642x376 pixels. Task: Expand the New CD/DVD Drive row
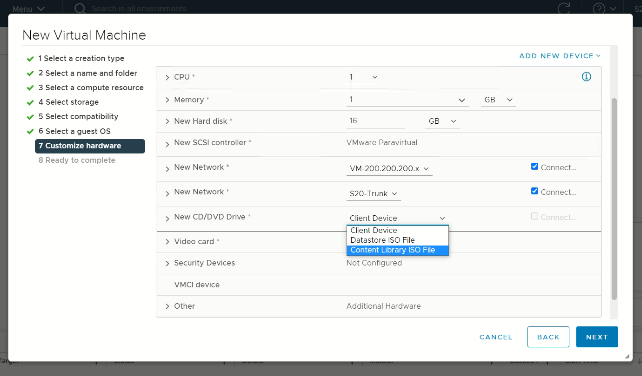167,218
